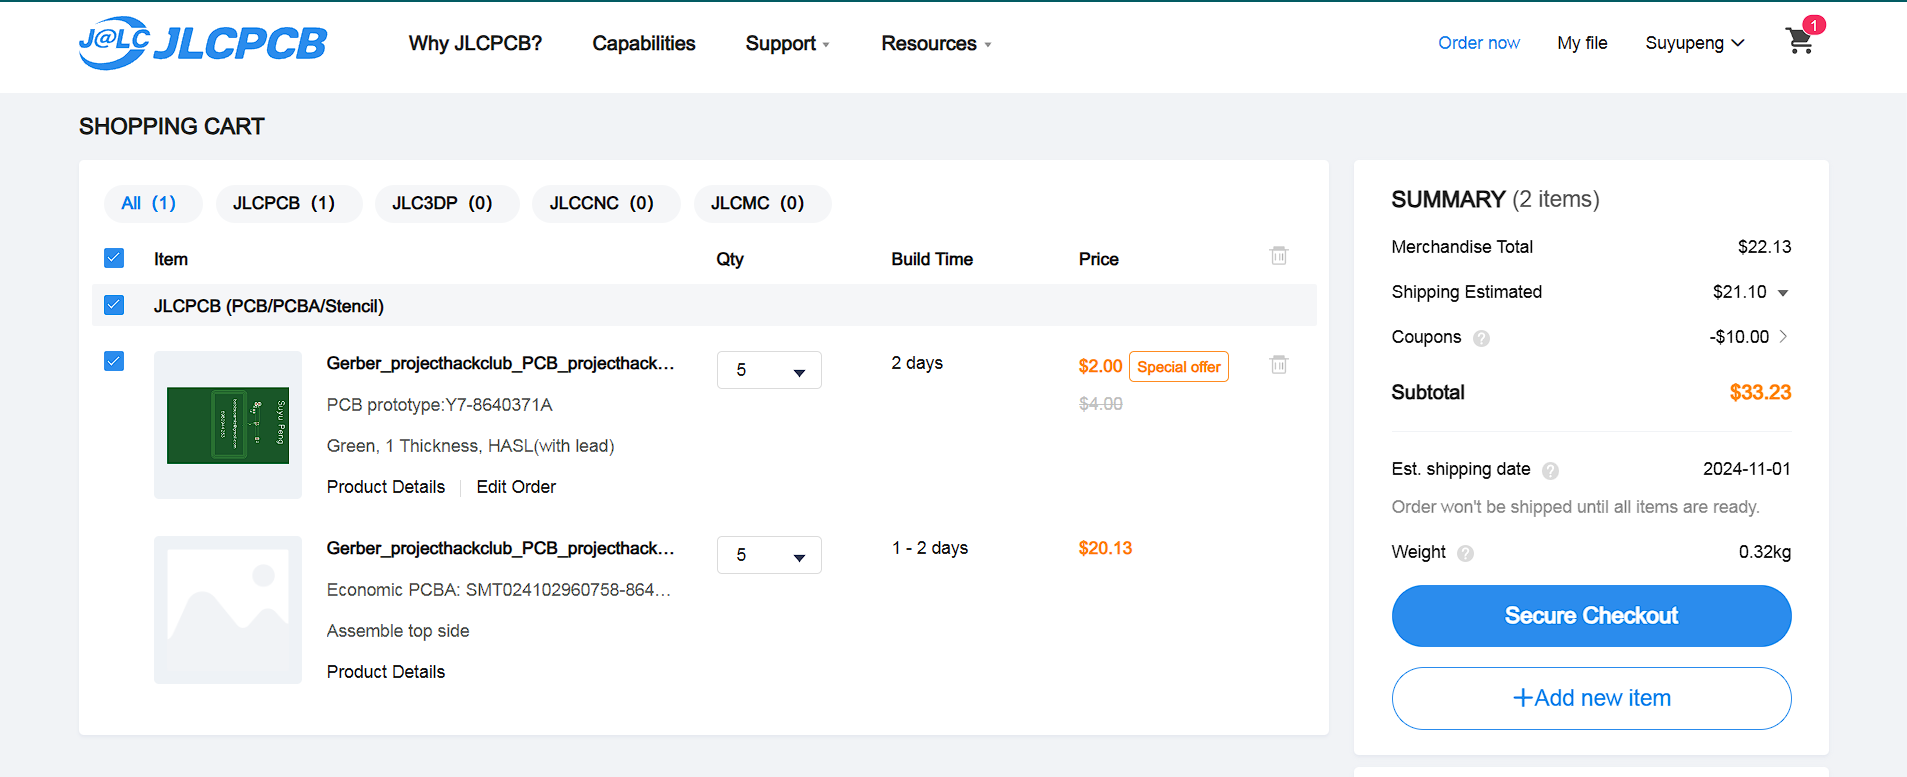Click Edit Order link
Screen dimensions: 1907x777
tap(516, 487)
